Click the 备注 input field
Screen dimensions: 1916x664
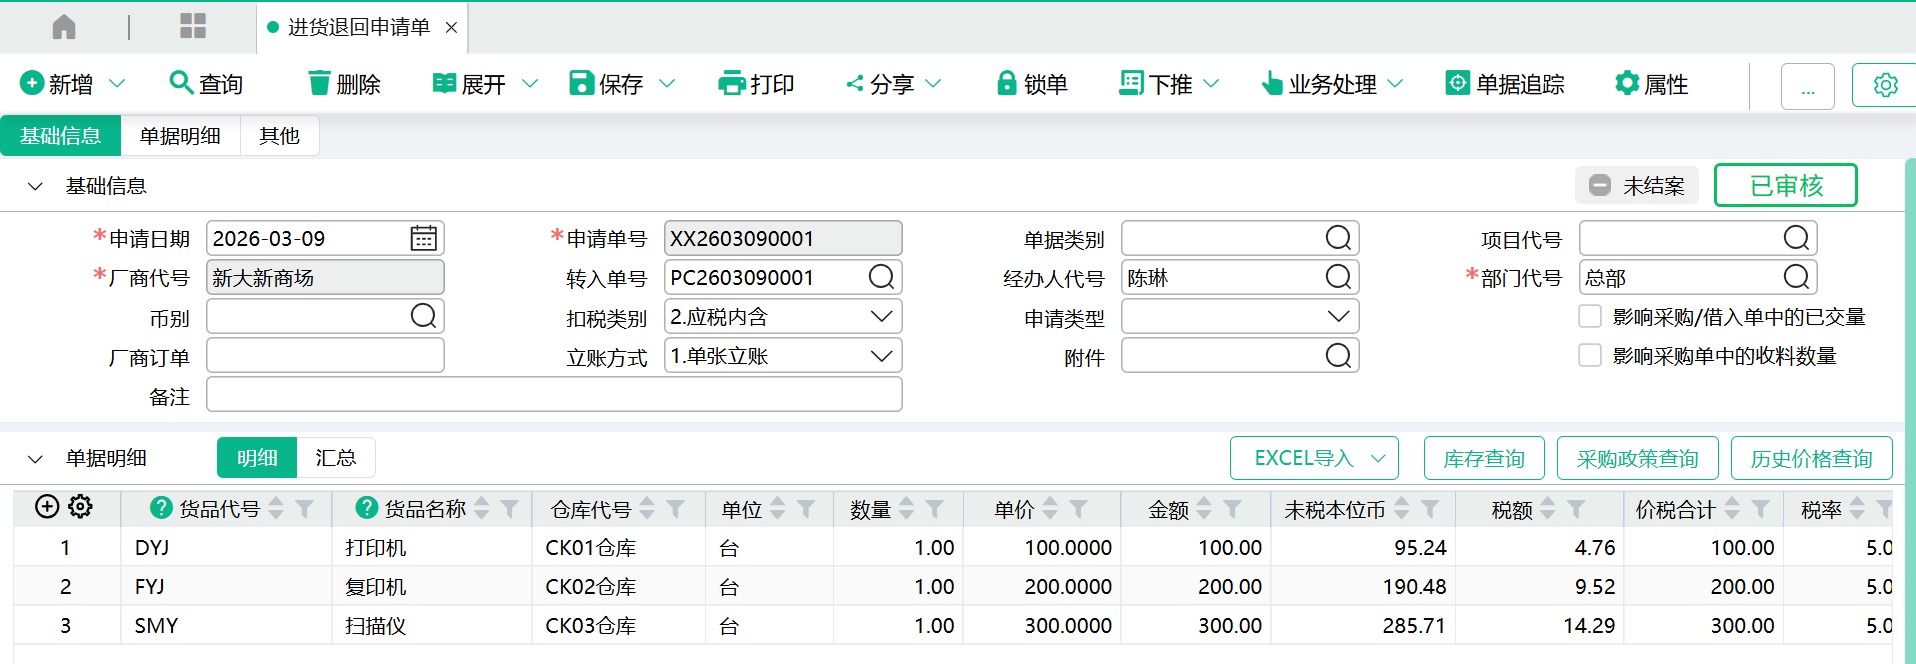pyautogui.click(x=554, y=395)
